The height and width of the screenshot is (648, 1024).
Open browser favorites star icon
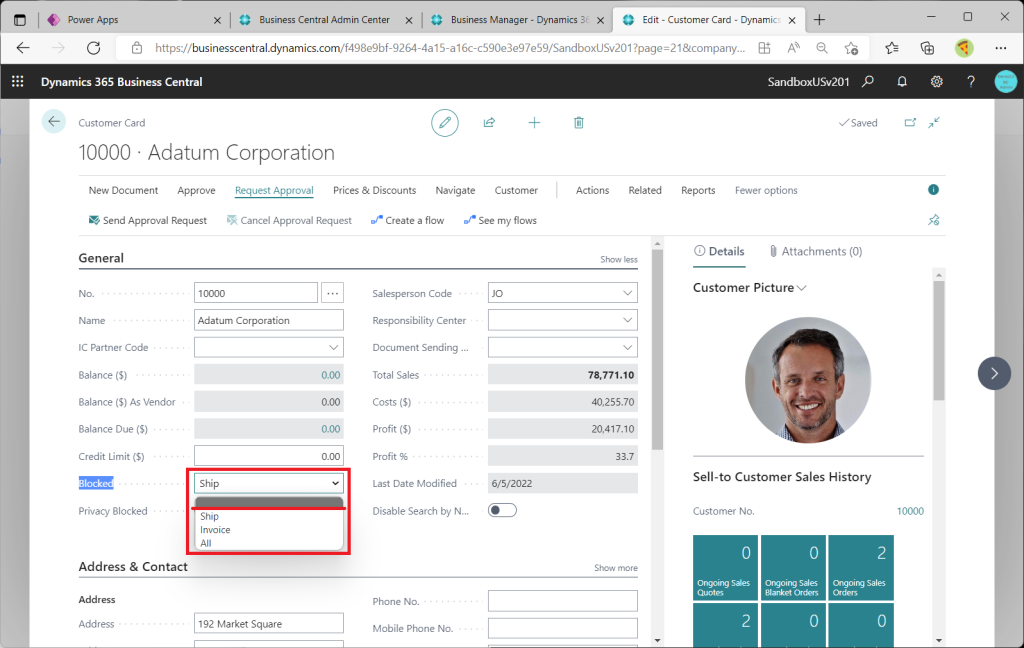click(891, 48)
